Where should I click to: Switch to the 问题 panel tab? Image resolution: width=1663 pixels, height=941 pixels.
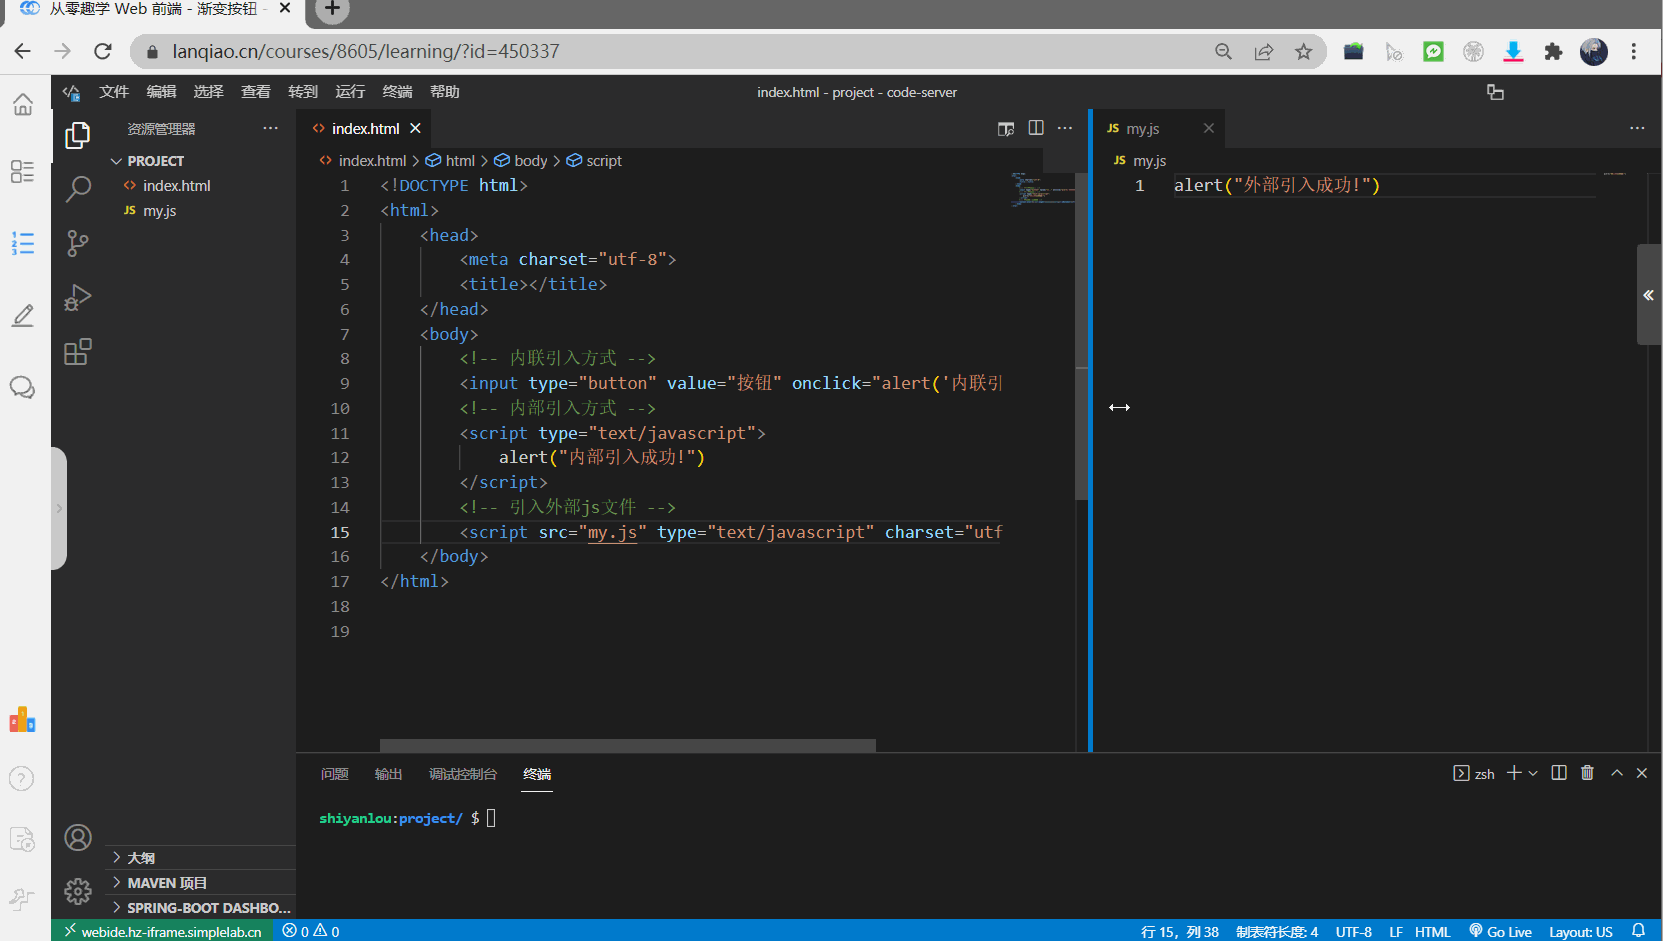point(334,774)
